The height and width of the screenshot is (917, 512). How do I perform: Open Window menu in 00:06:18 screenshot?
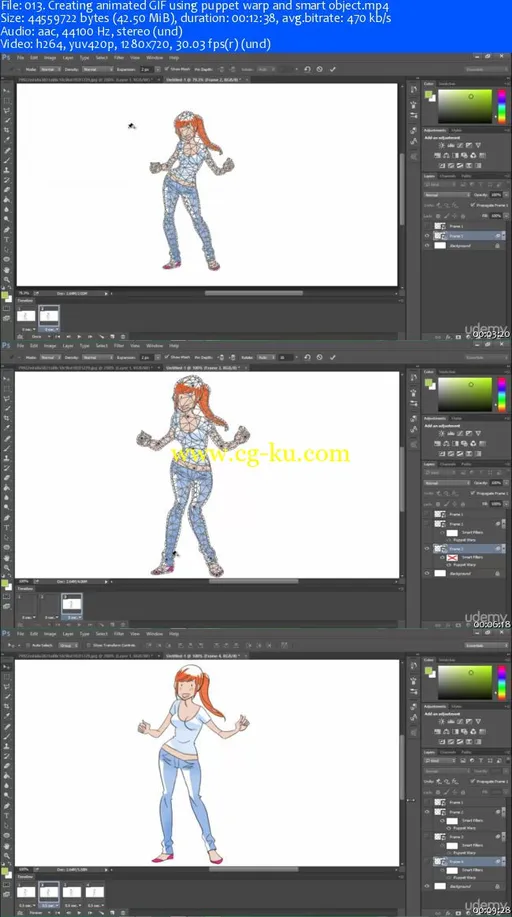[154, 346]
